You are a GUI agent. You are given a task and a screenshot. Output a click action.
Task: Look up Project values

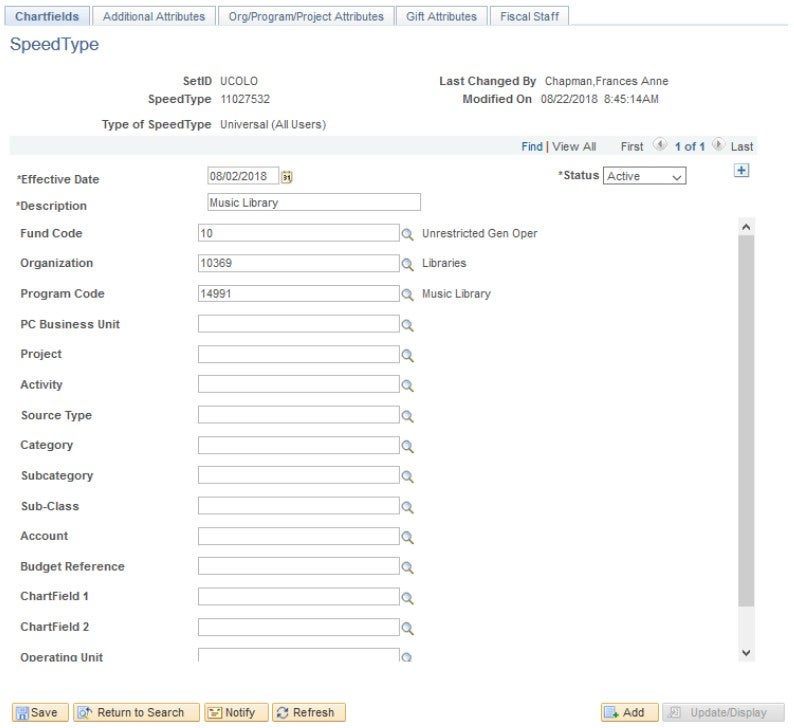click(x=407, y=355)
